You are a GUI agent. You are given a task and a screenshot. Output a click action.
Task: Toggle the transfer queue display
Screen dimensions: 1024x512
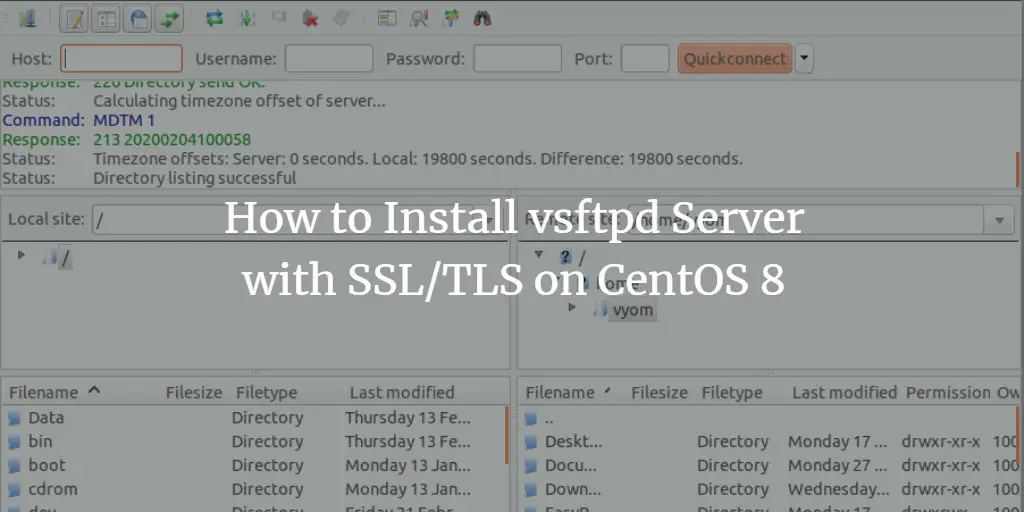point(169,19)
